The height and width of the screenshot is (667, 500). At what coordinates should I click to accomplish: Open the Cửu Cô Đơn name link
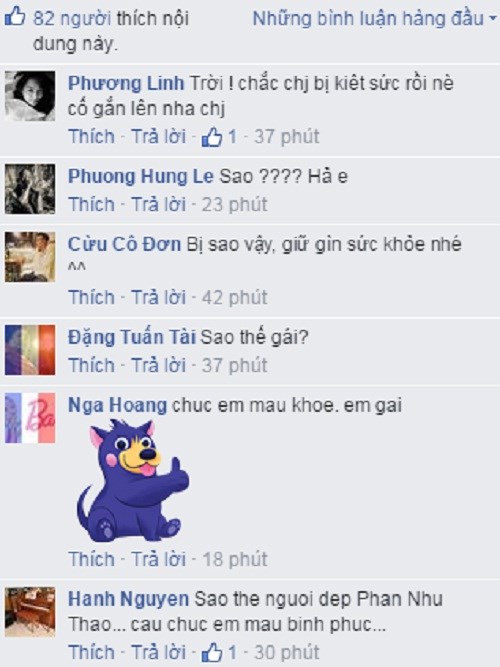pos(124,245)
